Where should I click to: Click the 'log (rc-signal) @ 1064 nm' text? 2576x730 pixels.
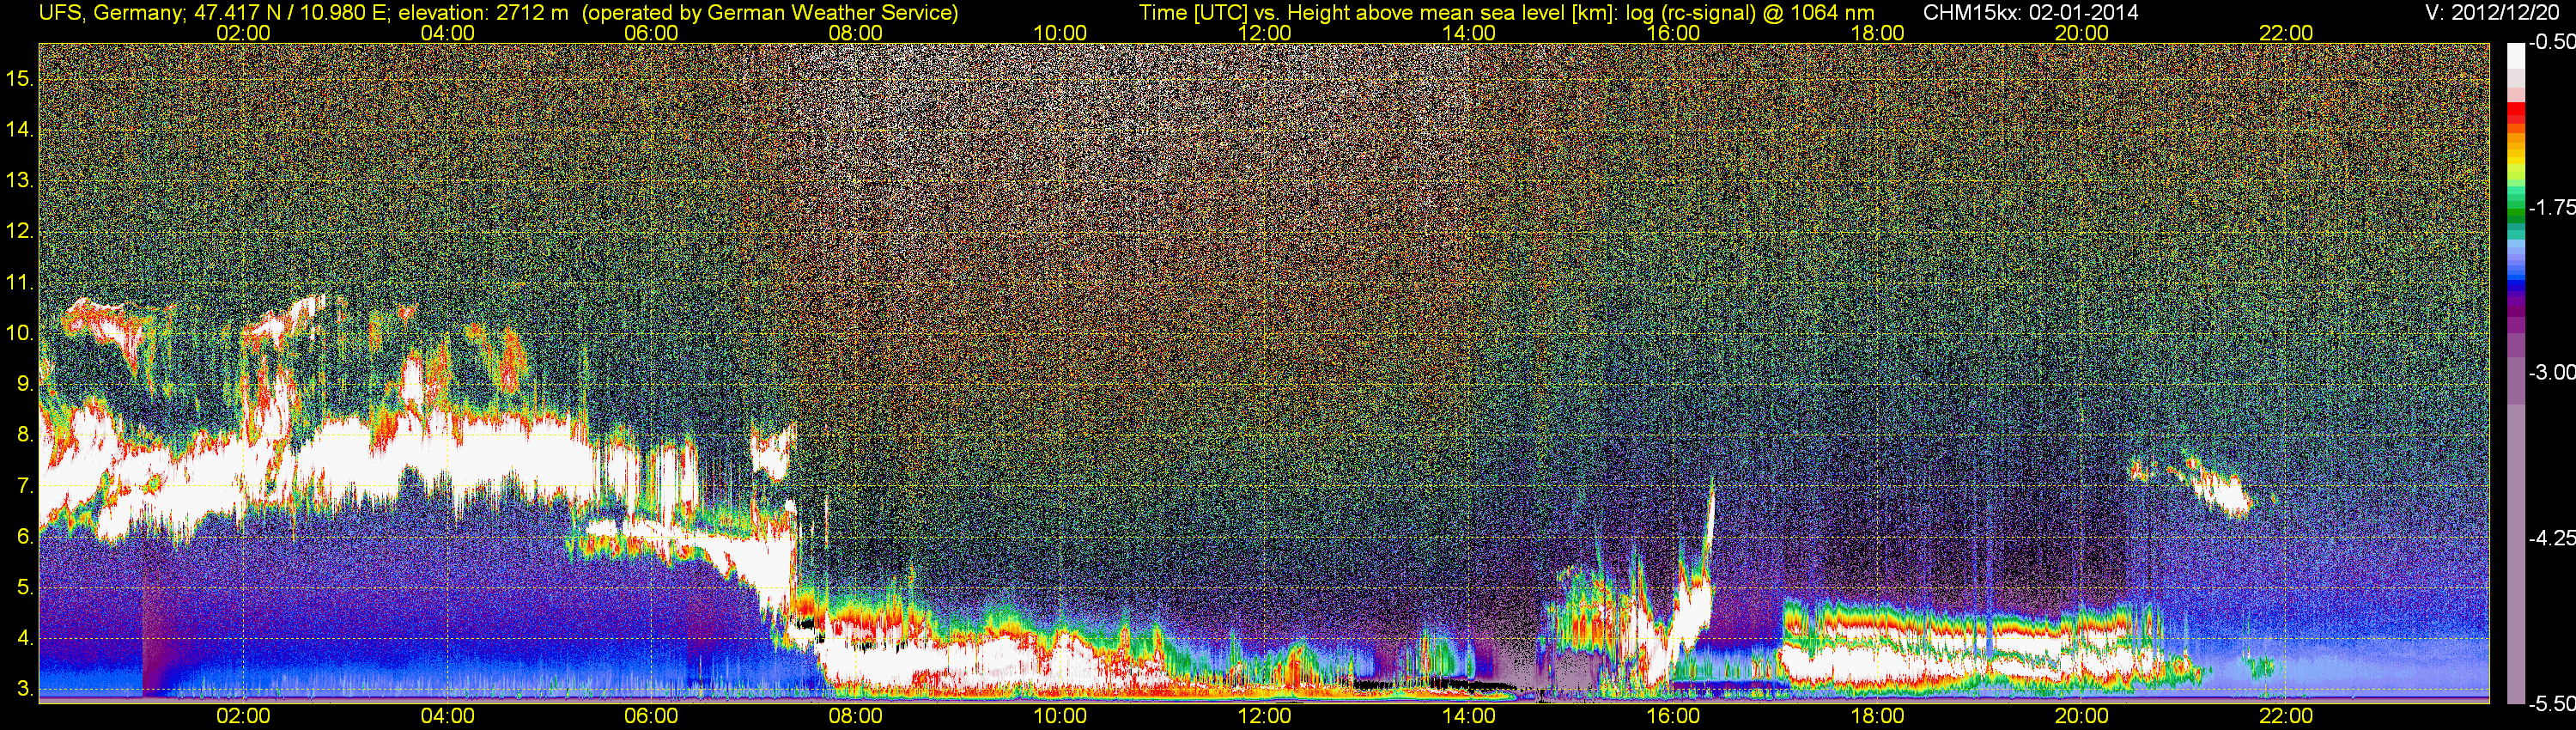1749,12
